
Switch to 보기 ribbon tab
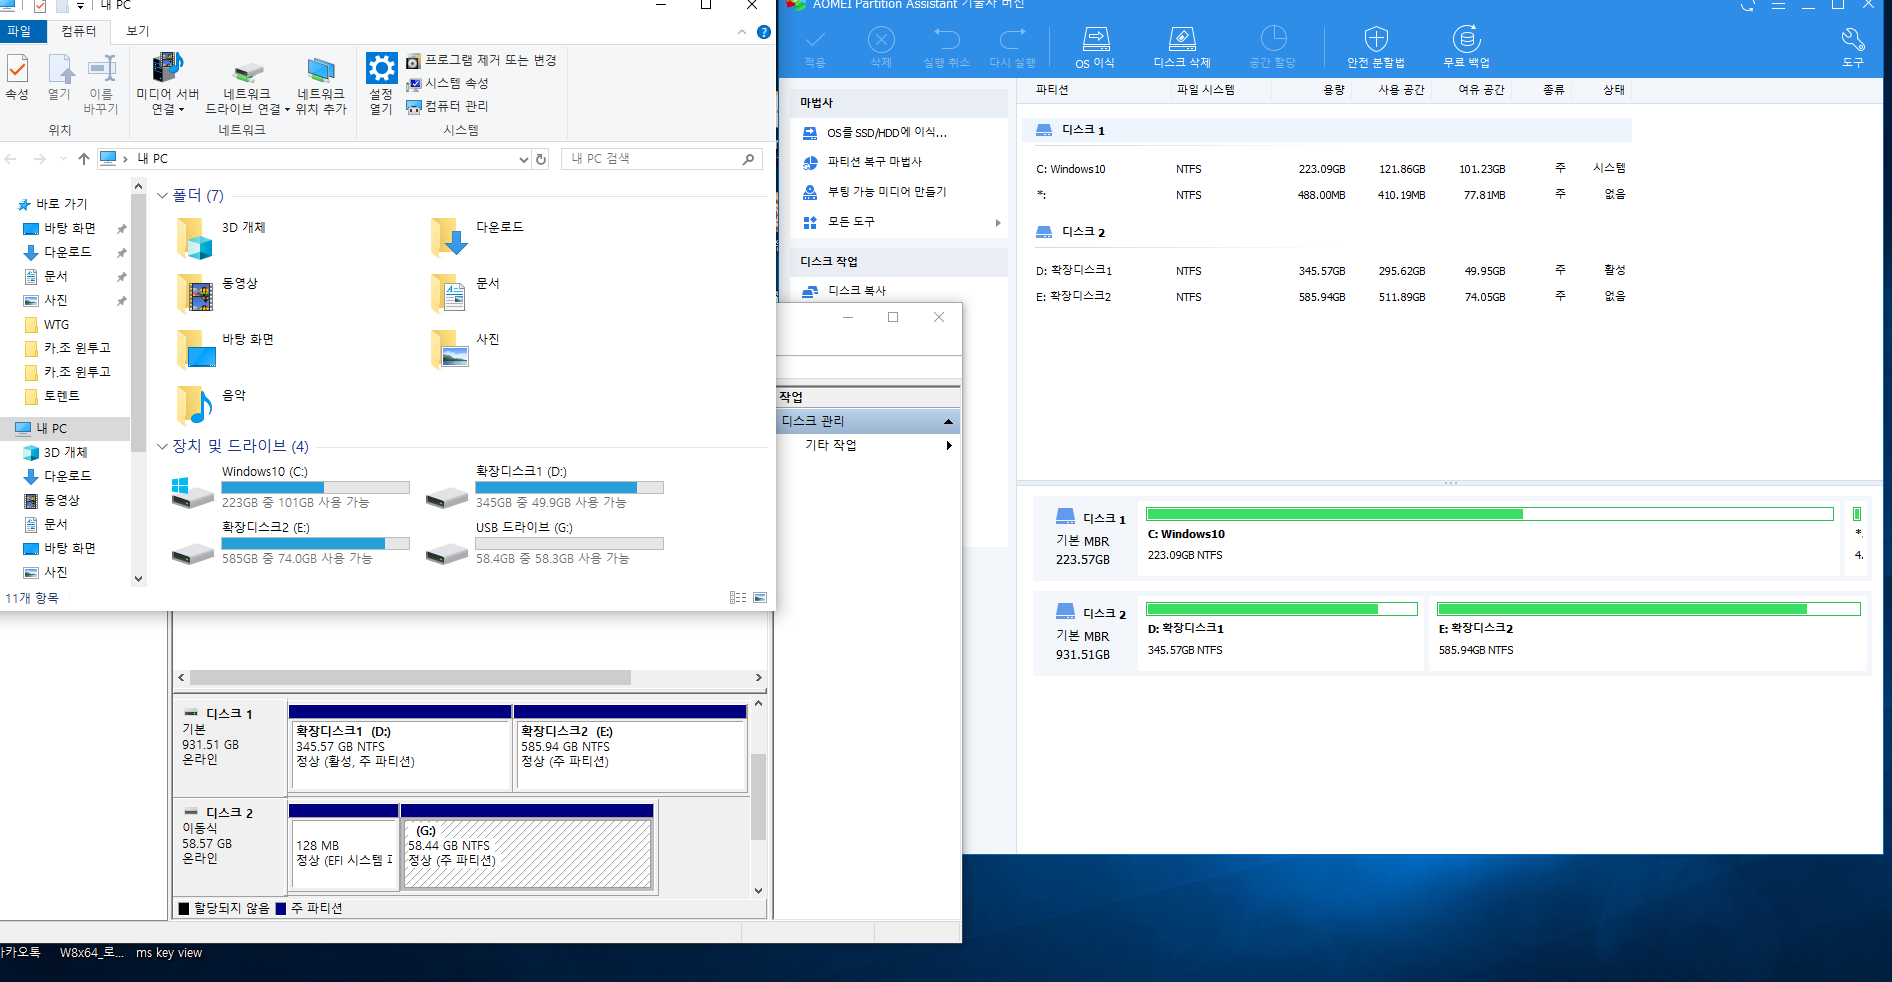coord(138,31)
